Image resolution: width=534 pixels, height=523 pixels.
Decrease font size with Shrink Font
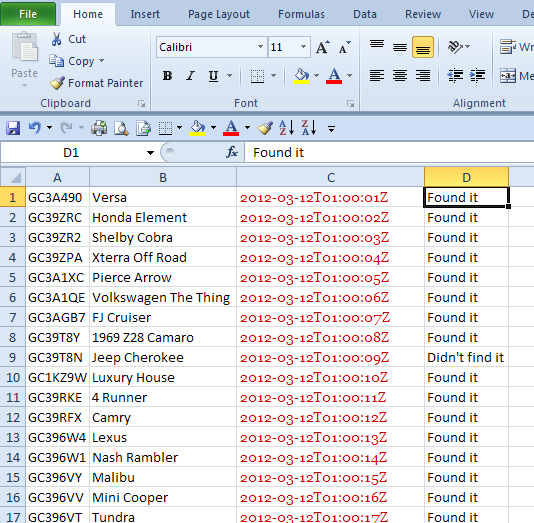[x=344, y=47]
